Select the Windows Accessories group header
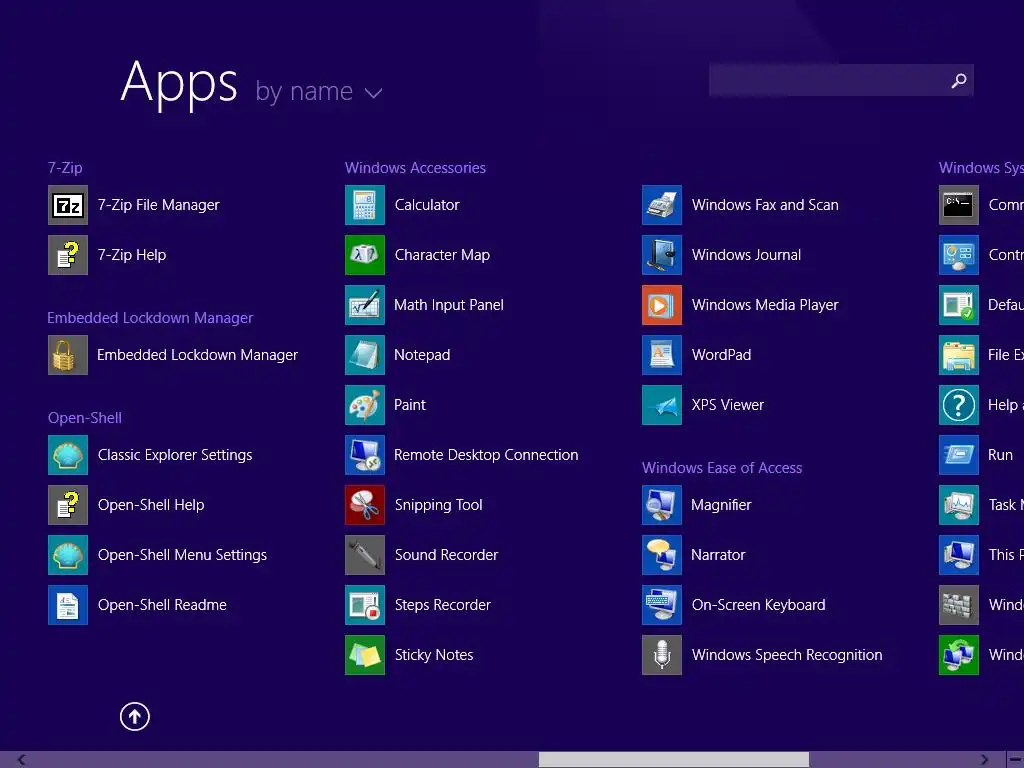Viewport: 1024px width, 768px height. click(x=415, y=168)
